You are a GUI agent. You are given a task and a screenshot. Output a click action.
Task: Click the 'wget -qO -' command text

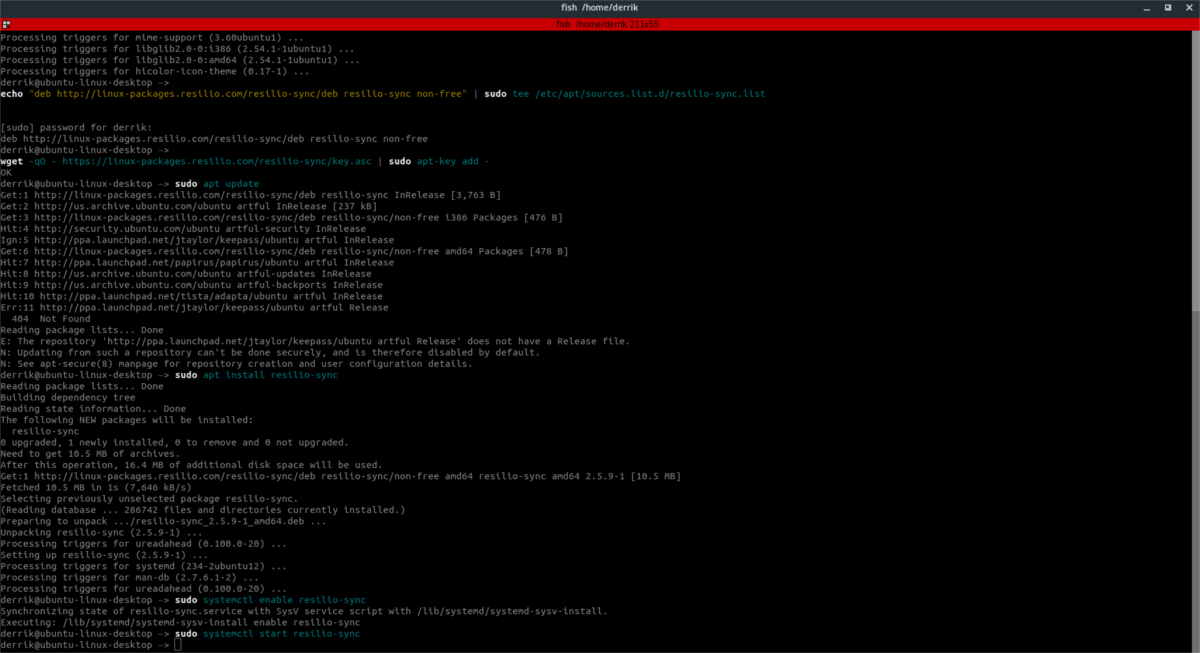pos(29,160)
